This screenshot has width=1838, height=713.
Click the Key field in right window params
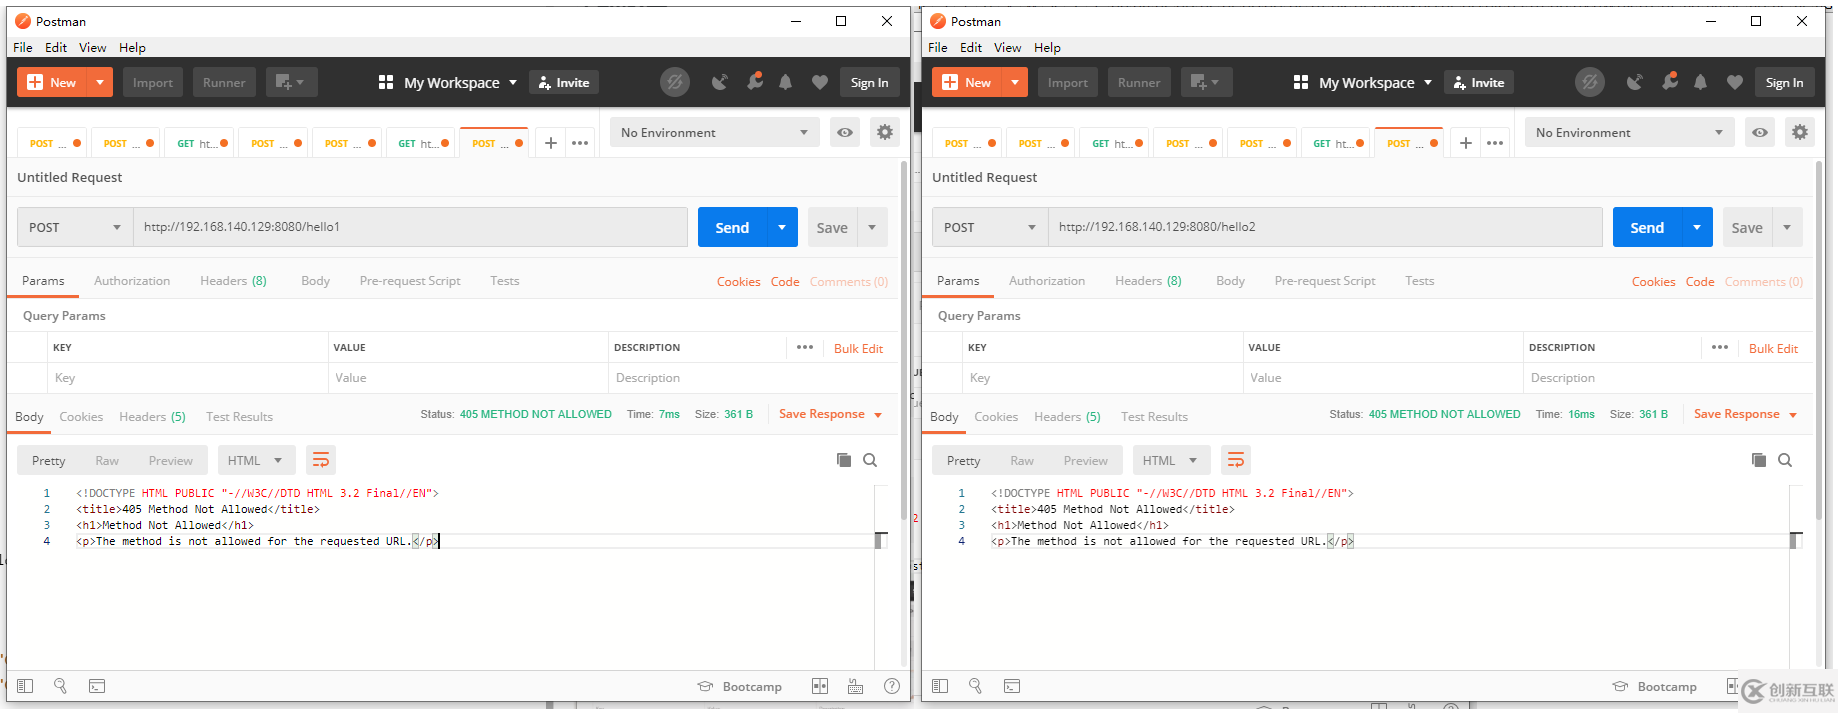(x=1102, y=378)
